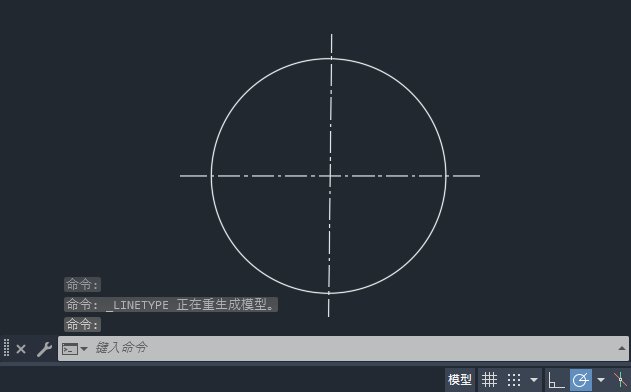The image size is (631, 392).
Task: Open polar tracking angle dropdown
Action: pyautogui.click(x=601, y=380)
